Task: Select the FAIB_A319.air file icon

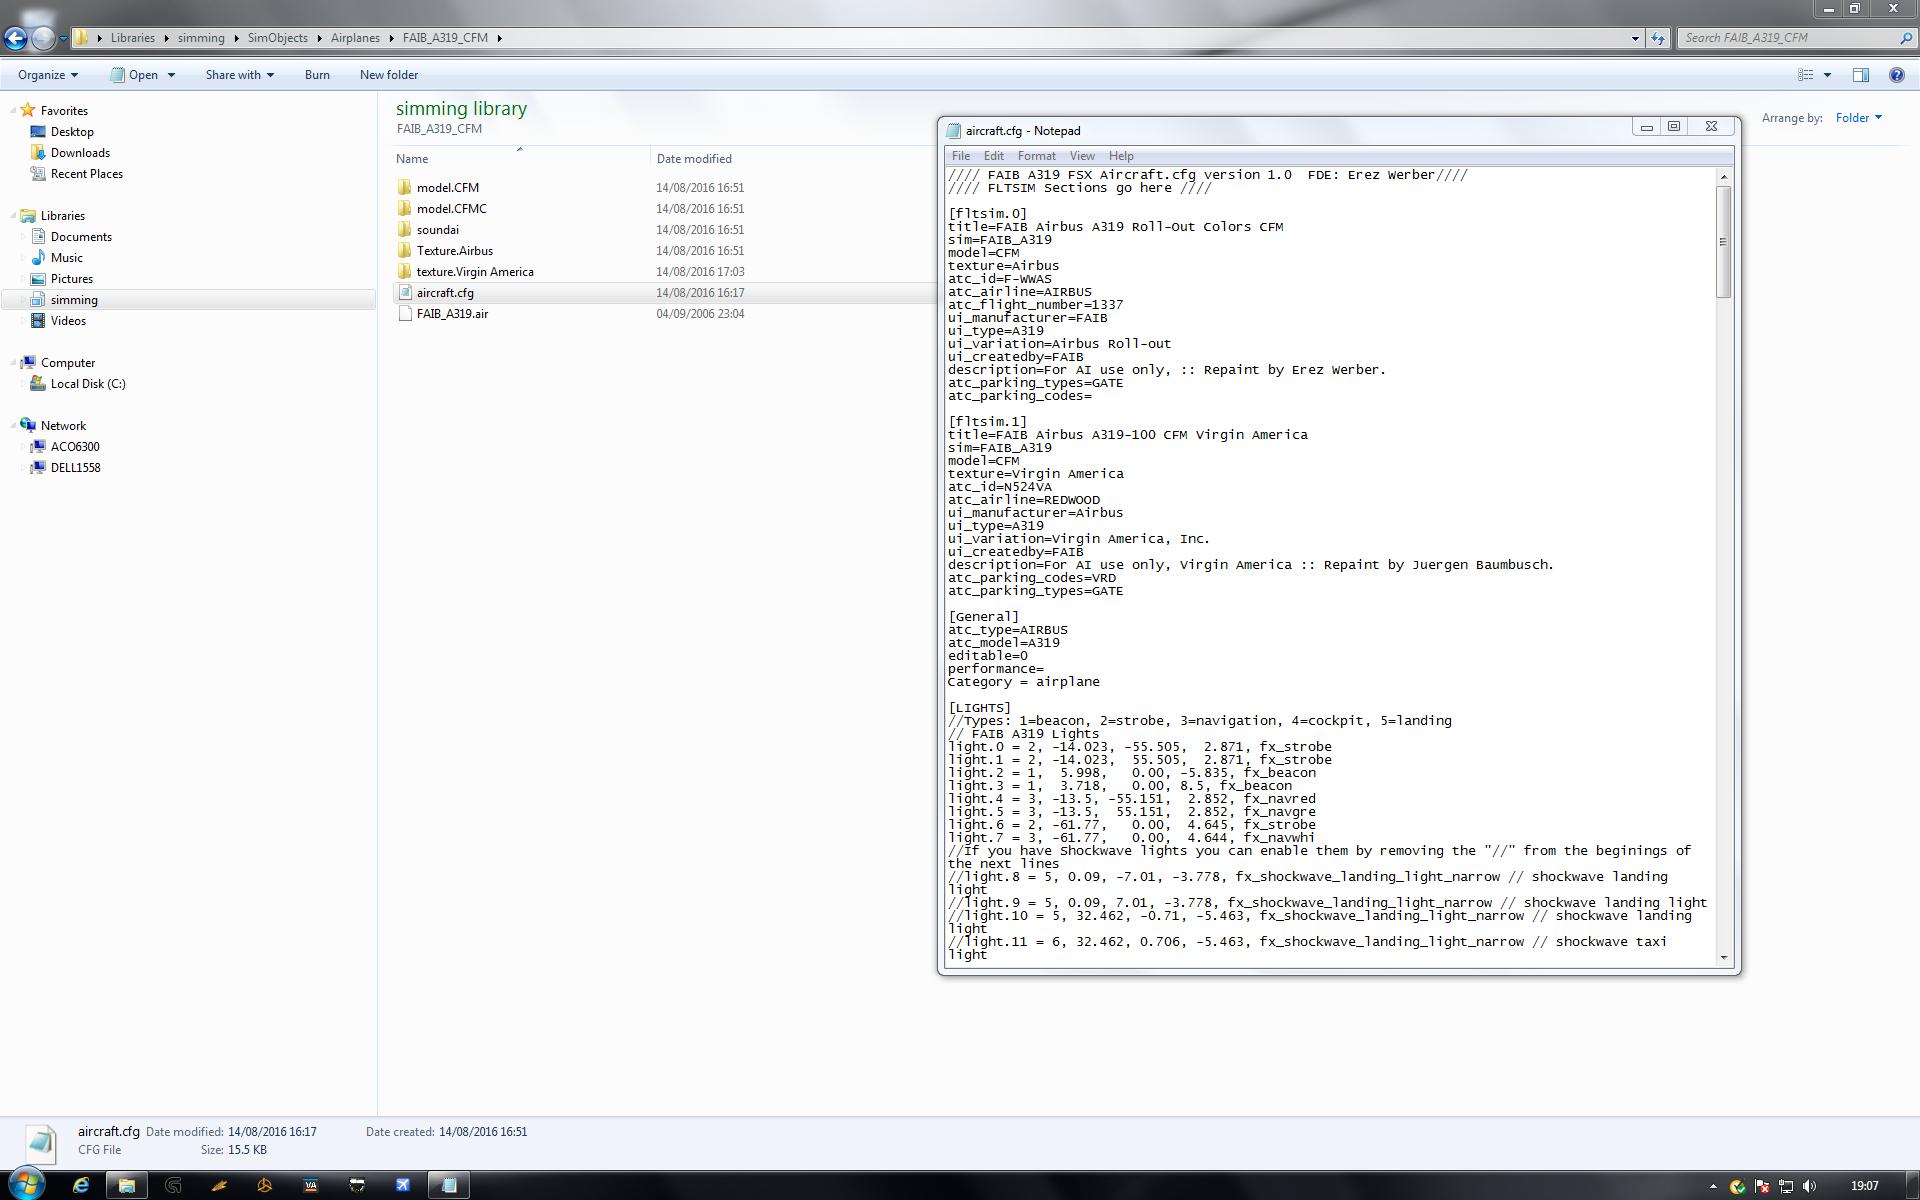Action: 404,314
